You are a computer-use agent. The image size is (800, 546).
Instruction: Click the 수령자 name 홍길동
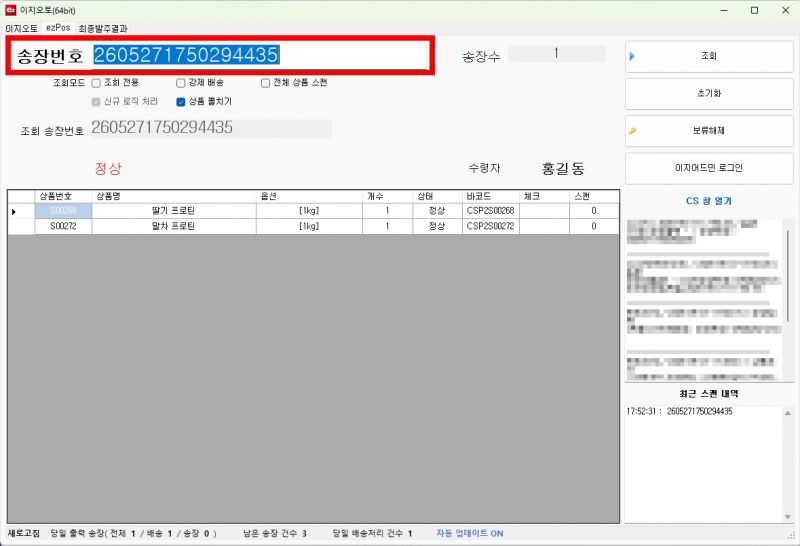coord(563,168)
